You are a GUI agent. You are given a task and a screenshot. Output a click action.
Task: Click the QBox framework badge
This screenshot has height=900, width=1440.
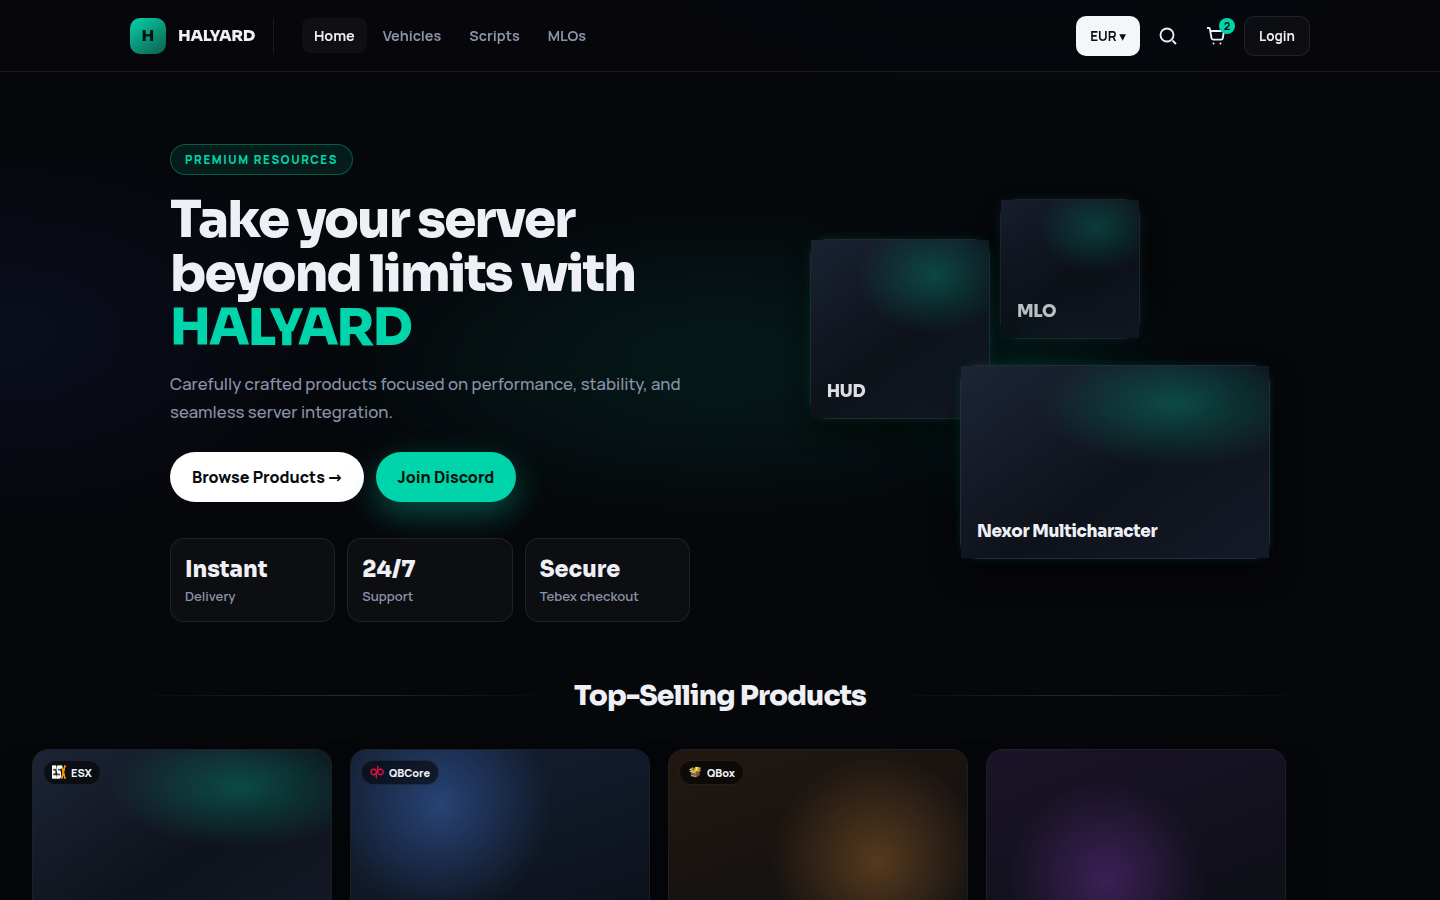pos(712,773)
